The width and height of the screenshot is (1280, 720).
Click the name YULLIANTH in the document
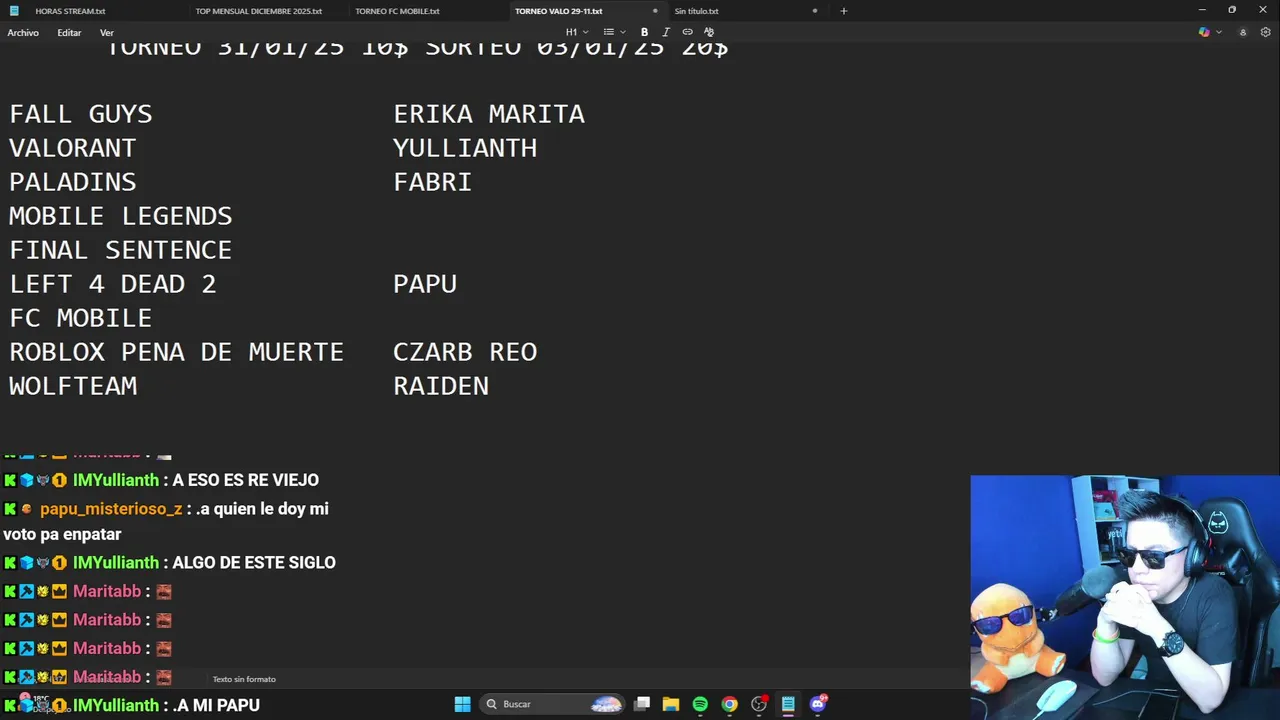tap(465, 148)
